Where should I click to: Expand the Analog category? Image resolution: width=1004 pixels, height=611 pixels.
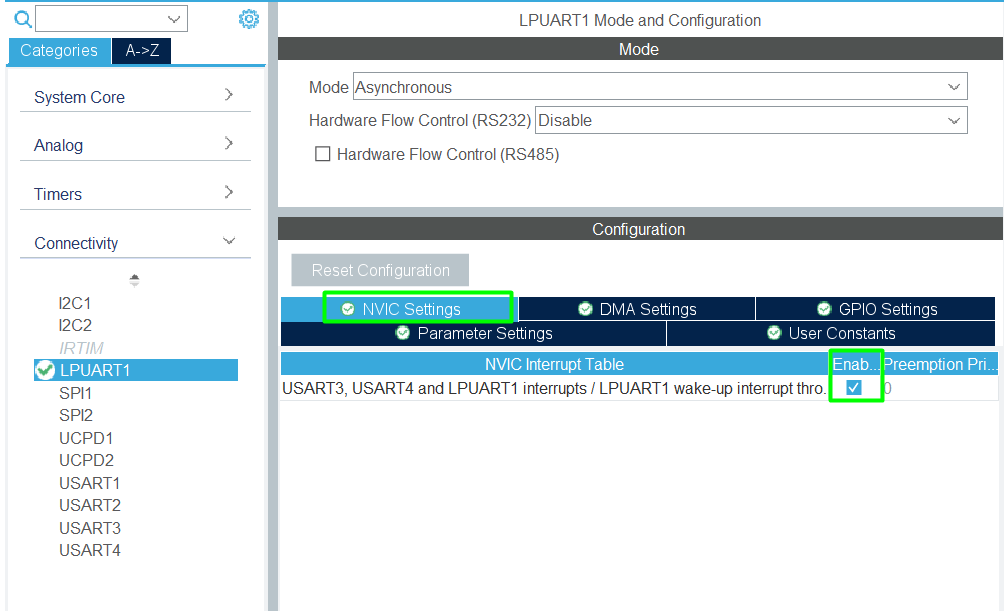coord(135,145)
